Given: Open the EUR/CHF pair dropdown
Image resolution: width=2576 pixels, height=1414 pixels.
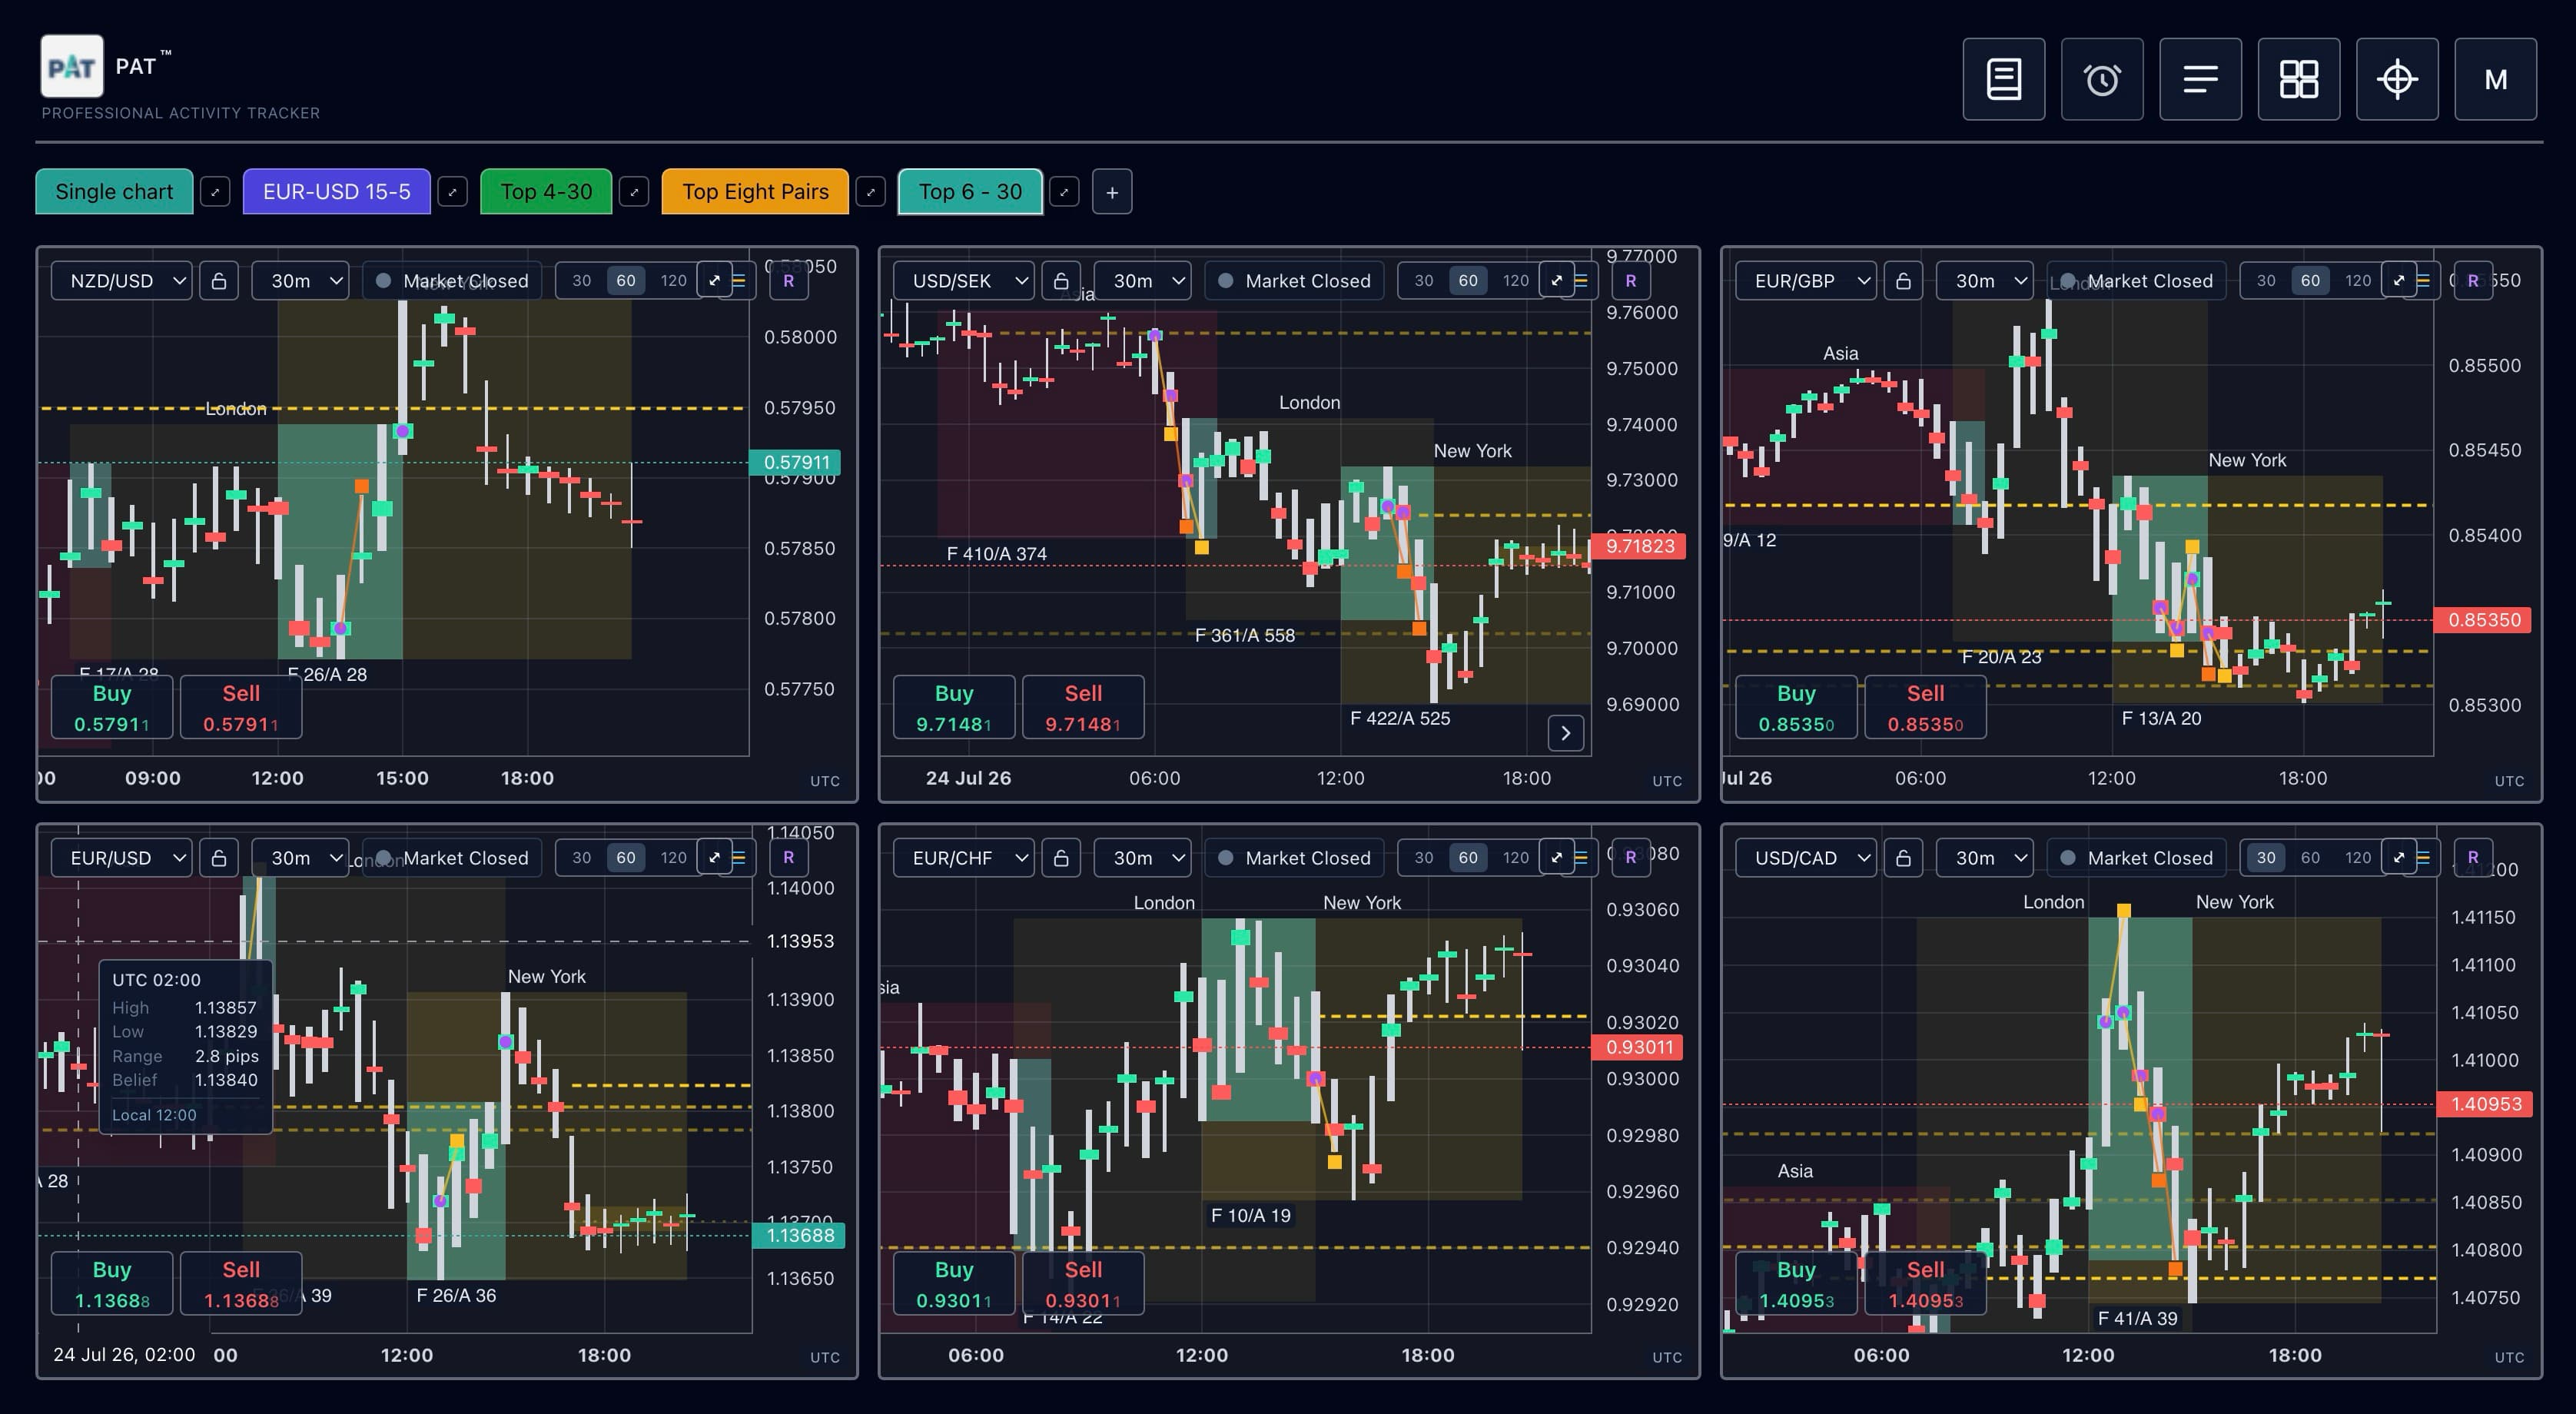Looking at the screenshot, I should [x=964, y=858].
